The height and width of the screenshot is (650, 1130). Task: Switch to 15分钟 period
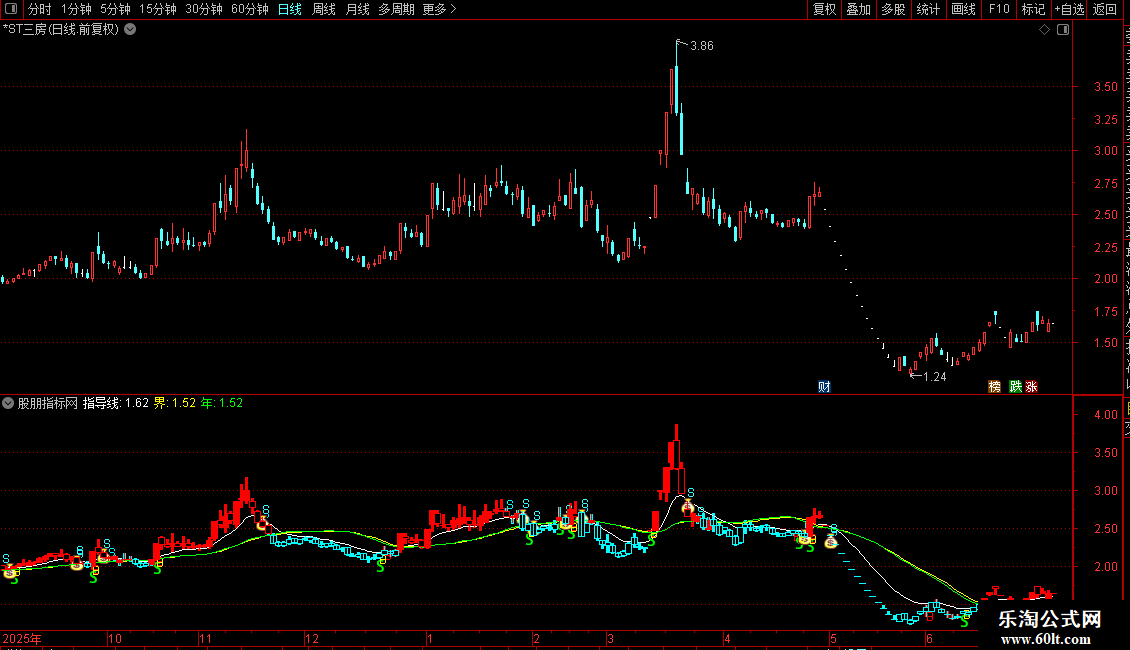(x=158, y=9)
